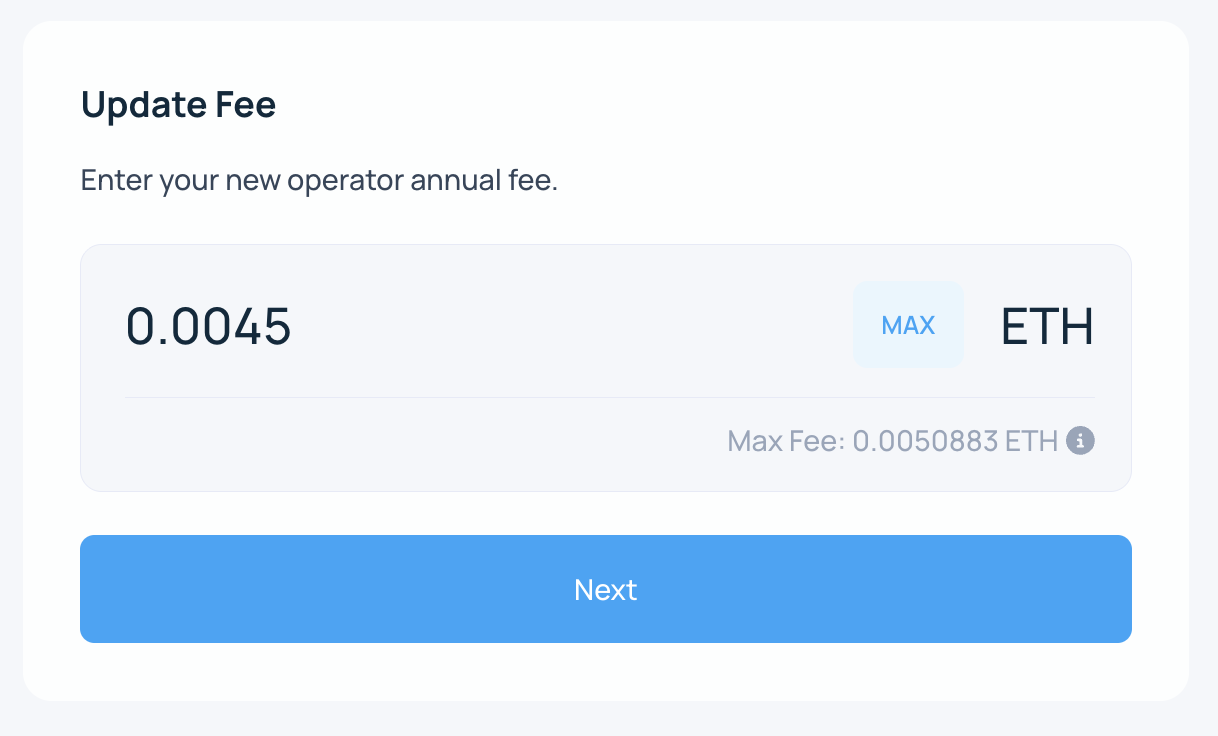Place cursor in the operator annual fee field
1218x736 pixels.
(450, 327)
